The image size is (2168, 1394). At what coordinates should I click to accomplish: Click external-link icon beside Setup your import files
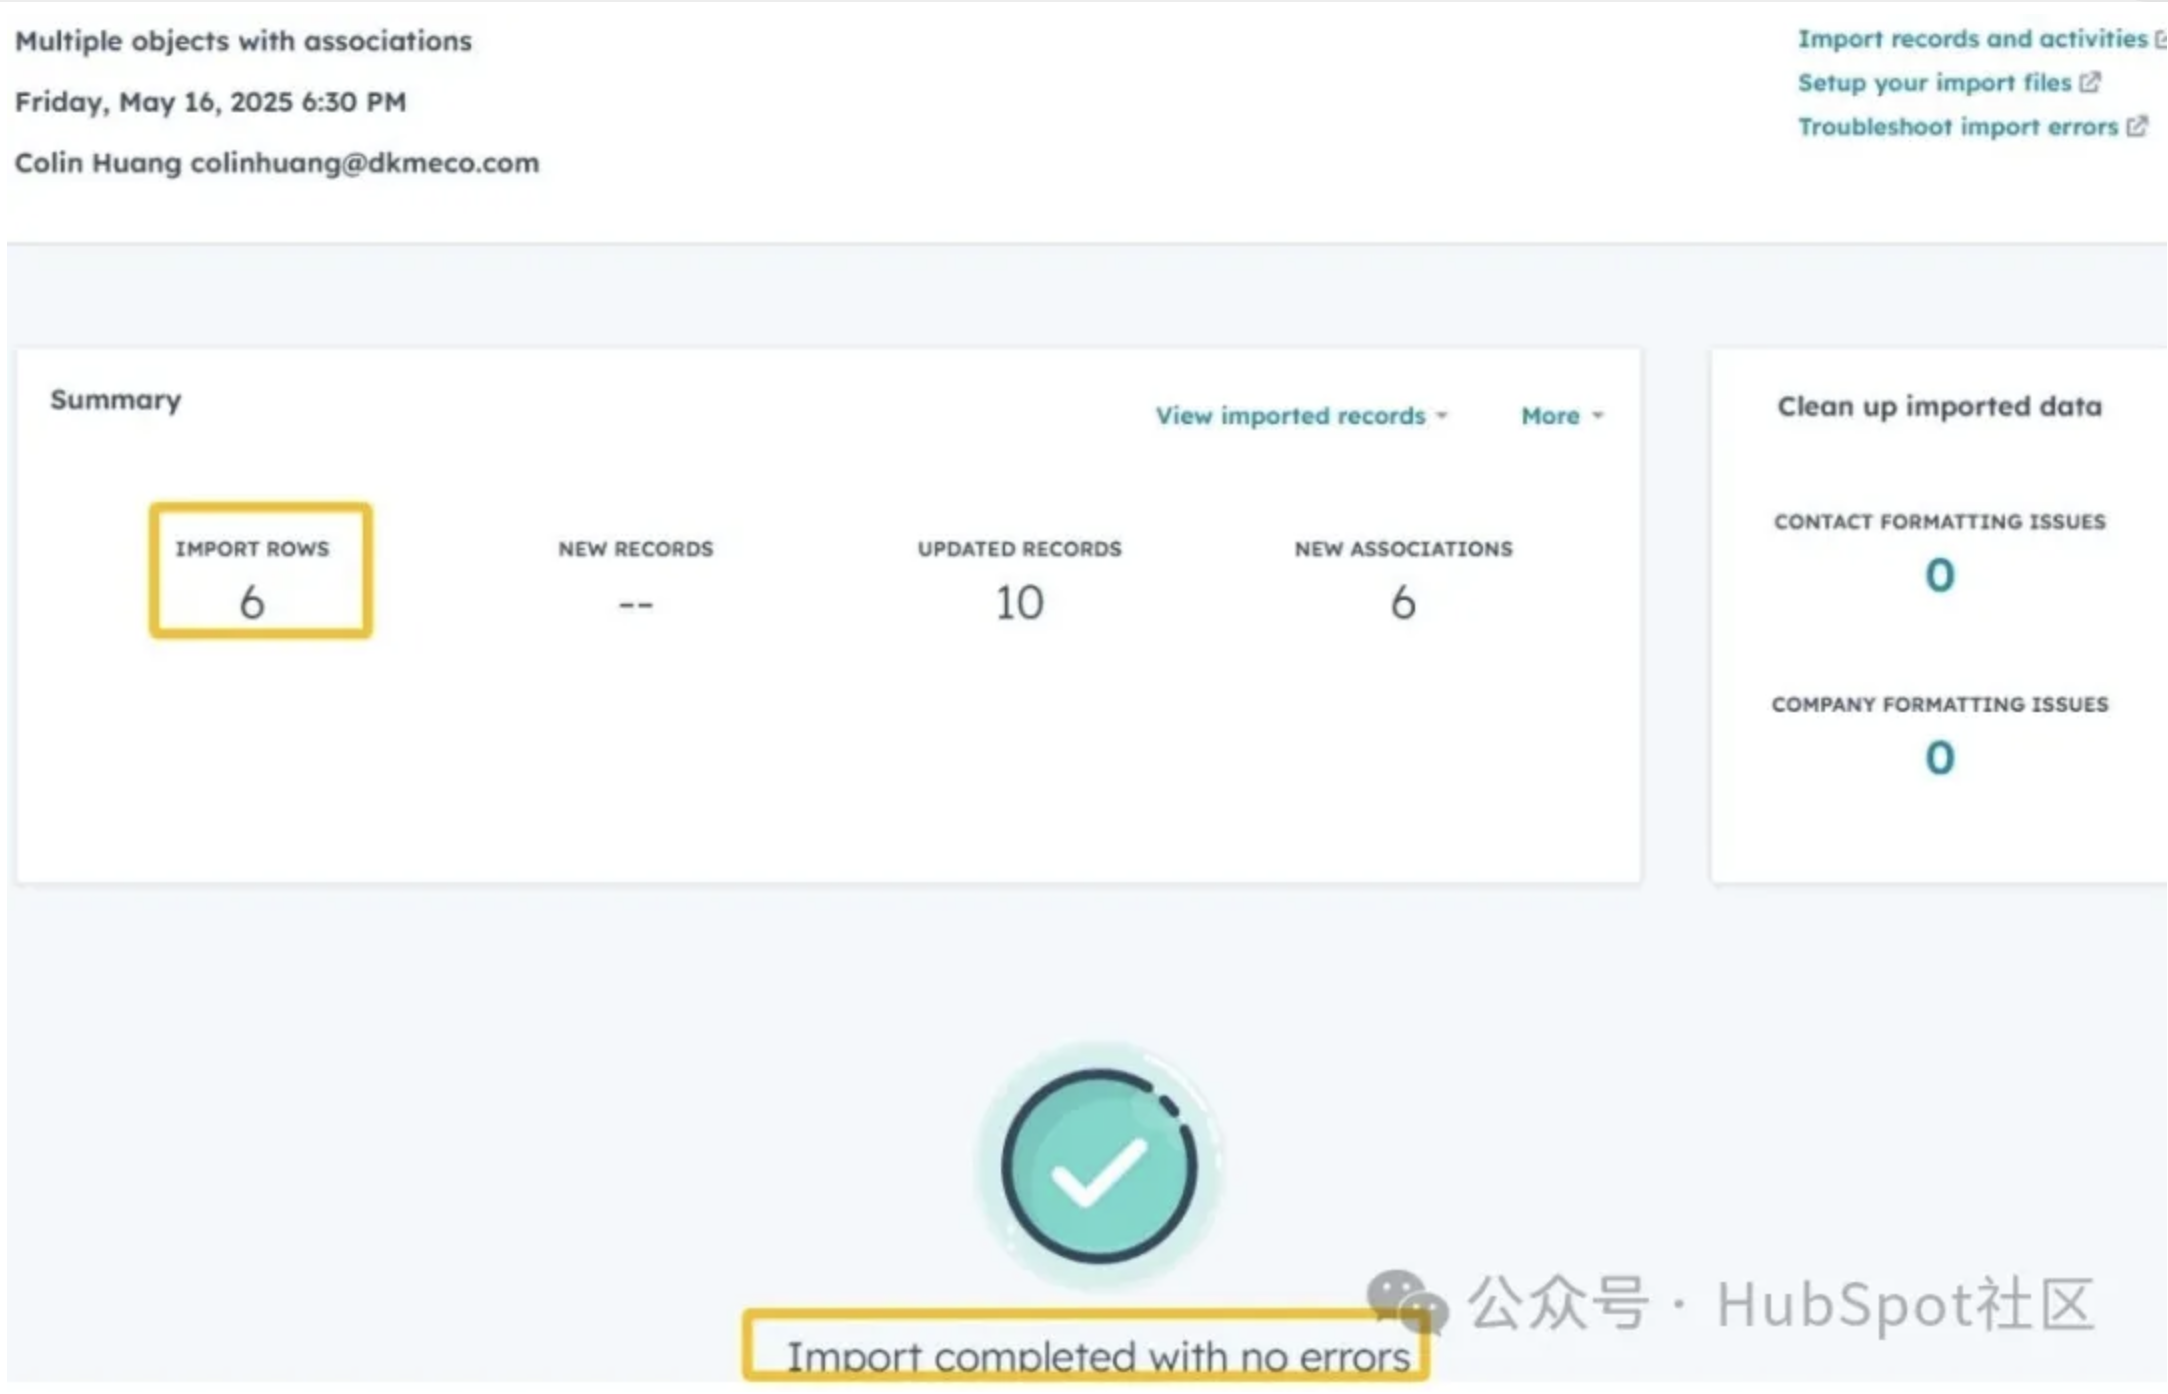click(x=2090, y=82)
